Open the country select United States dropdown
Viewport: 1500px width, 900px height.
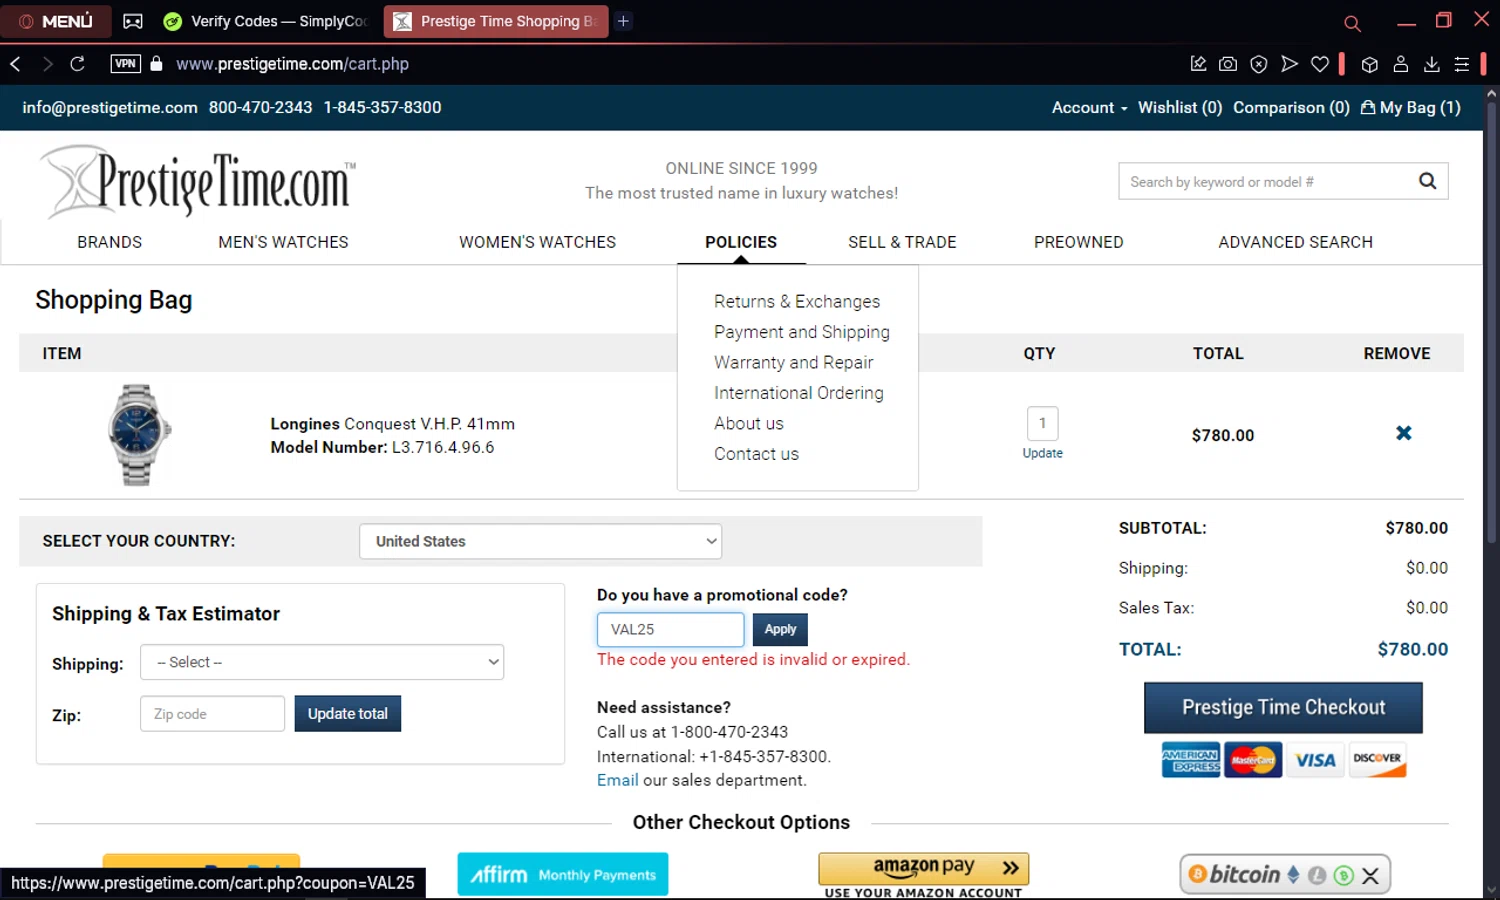(540, 541)
